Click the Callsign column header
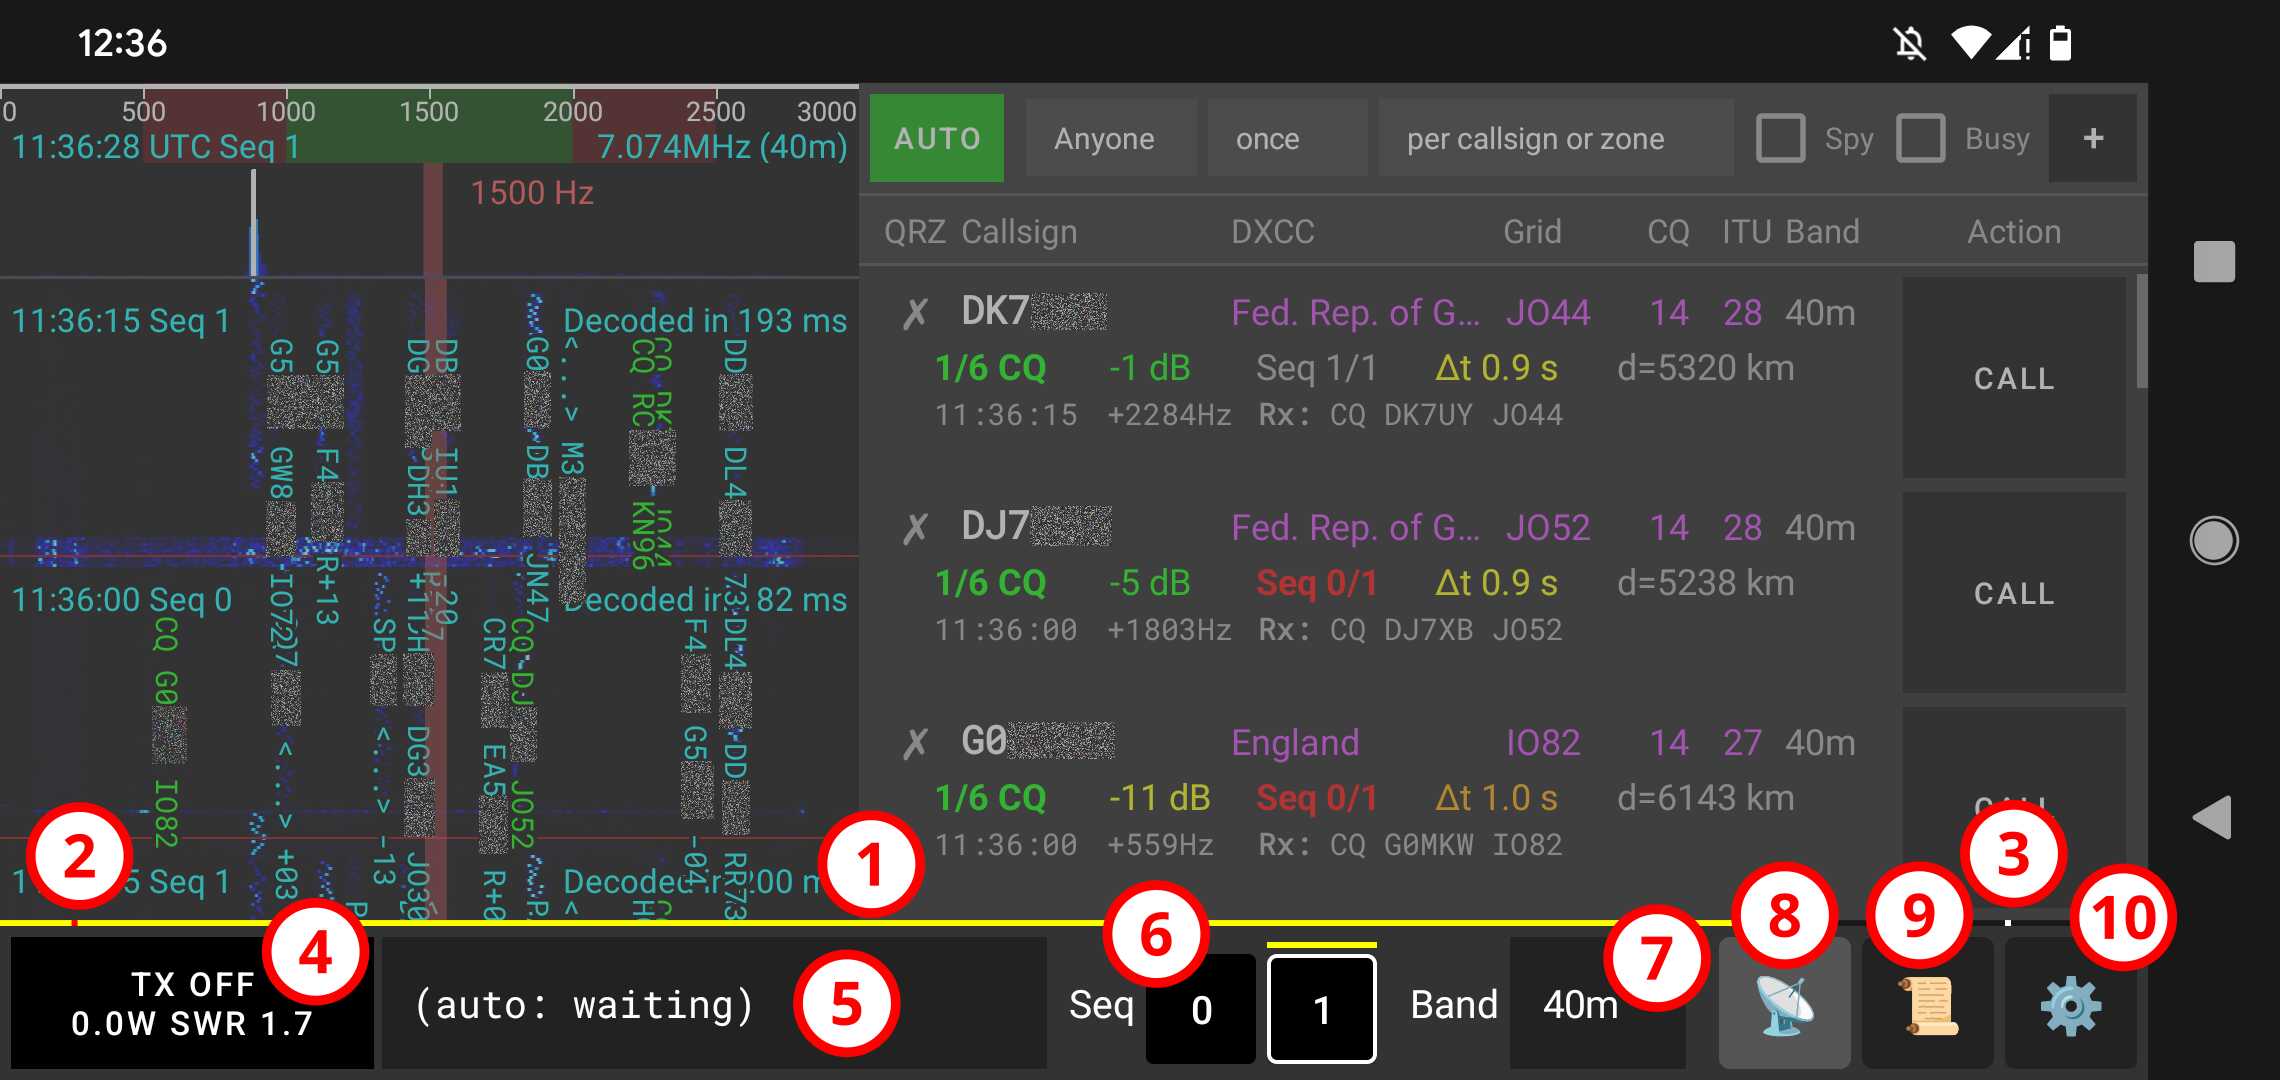Viewport: 2280px width, 1080px height. coord(1018,231)
